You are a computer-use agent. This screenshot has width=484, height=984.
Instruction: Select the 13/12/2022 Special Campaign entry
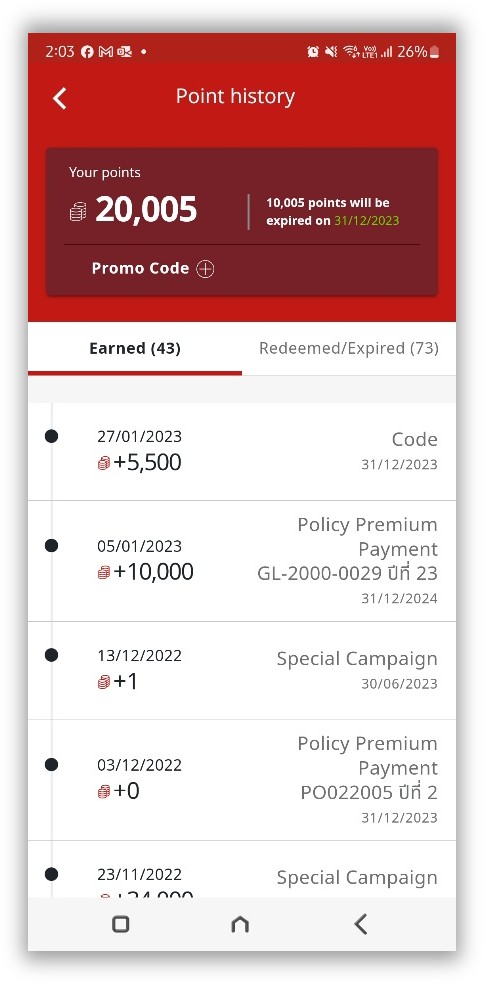click(x=242, y=671)
